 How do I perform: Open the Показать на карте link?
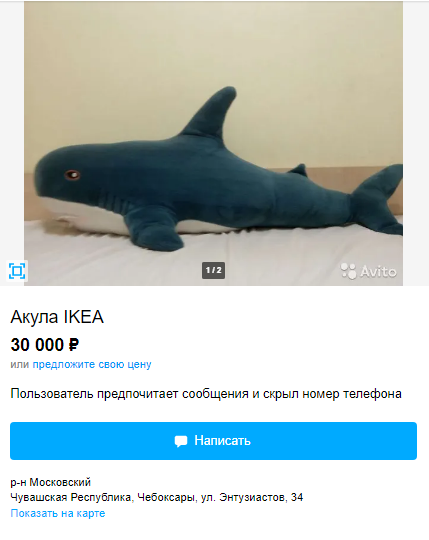58,513
